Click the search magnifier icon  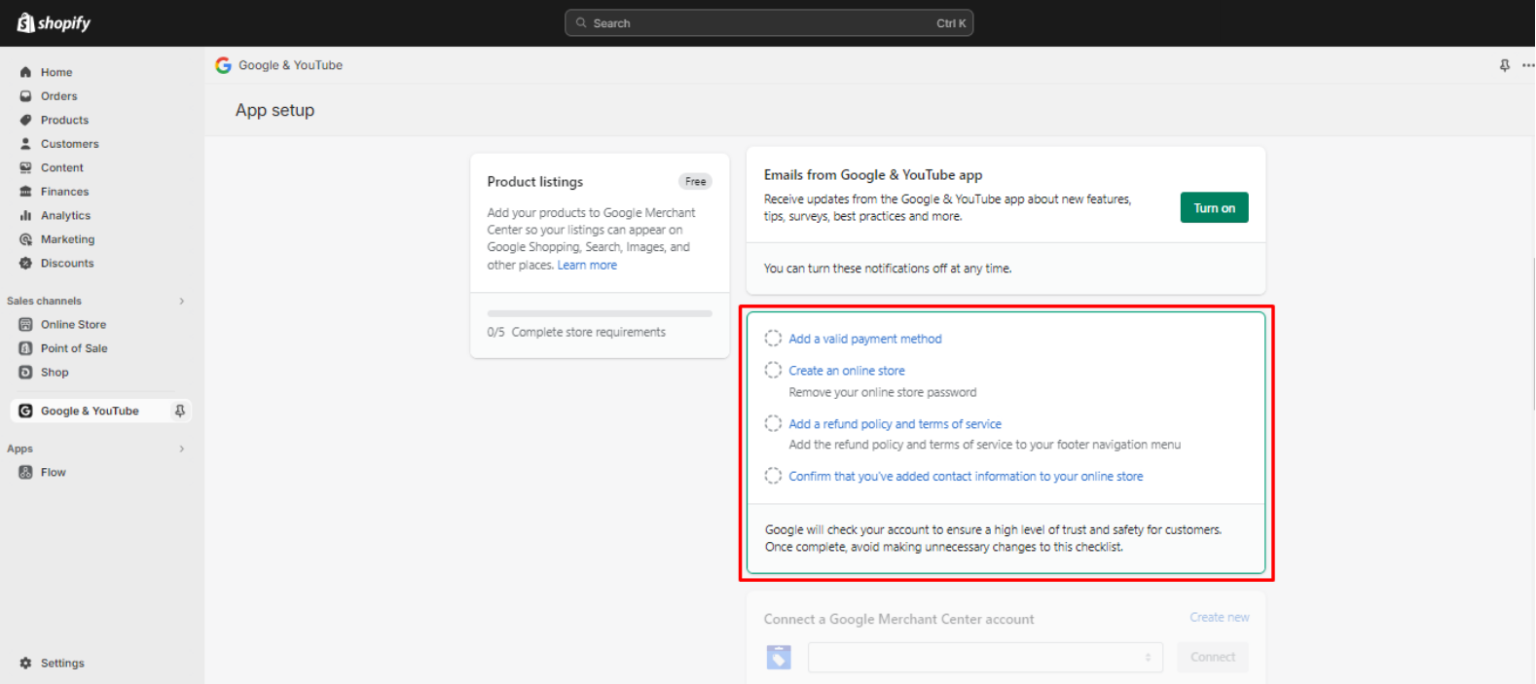click(x=582, y=23)
